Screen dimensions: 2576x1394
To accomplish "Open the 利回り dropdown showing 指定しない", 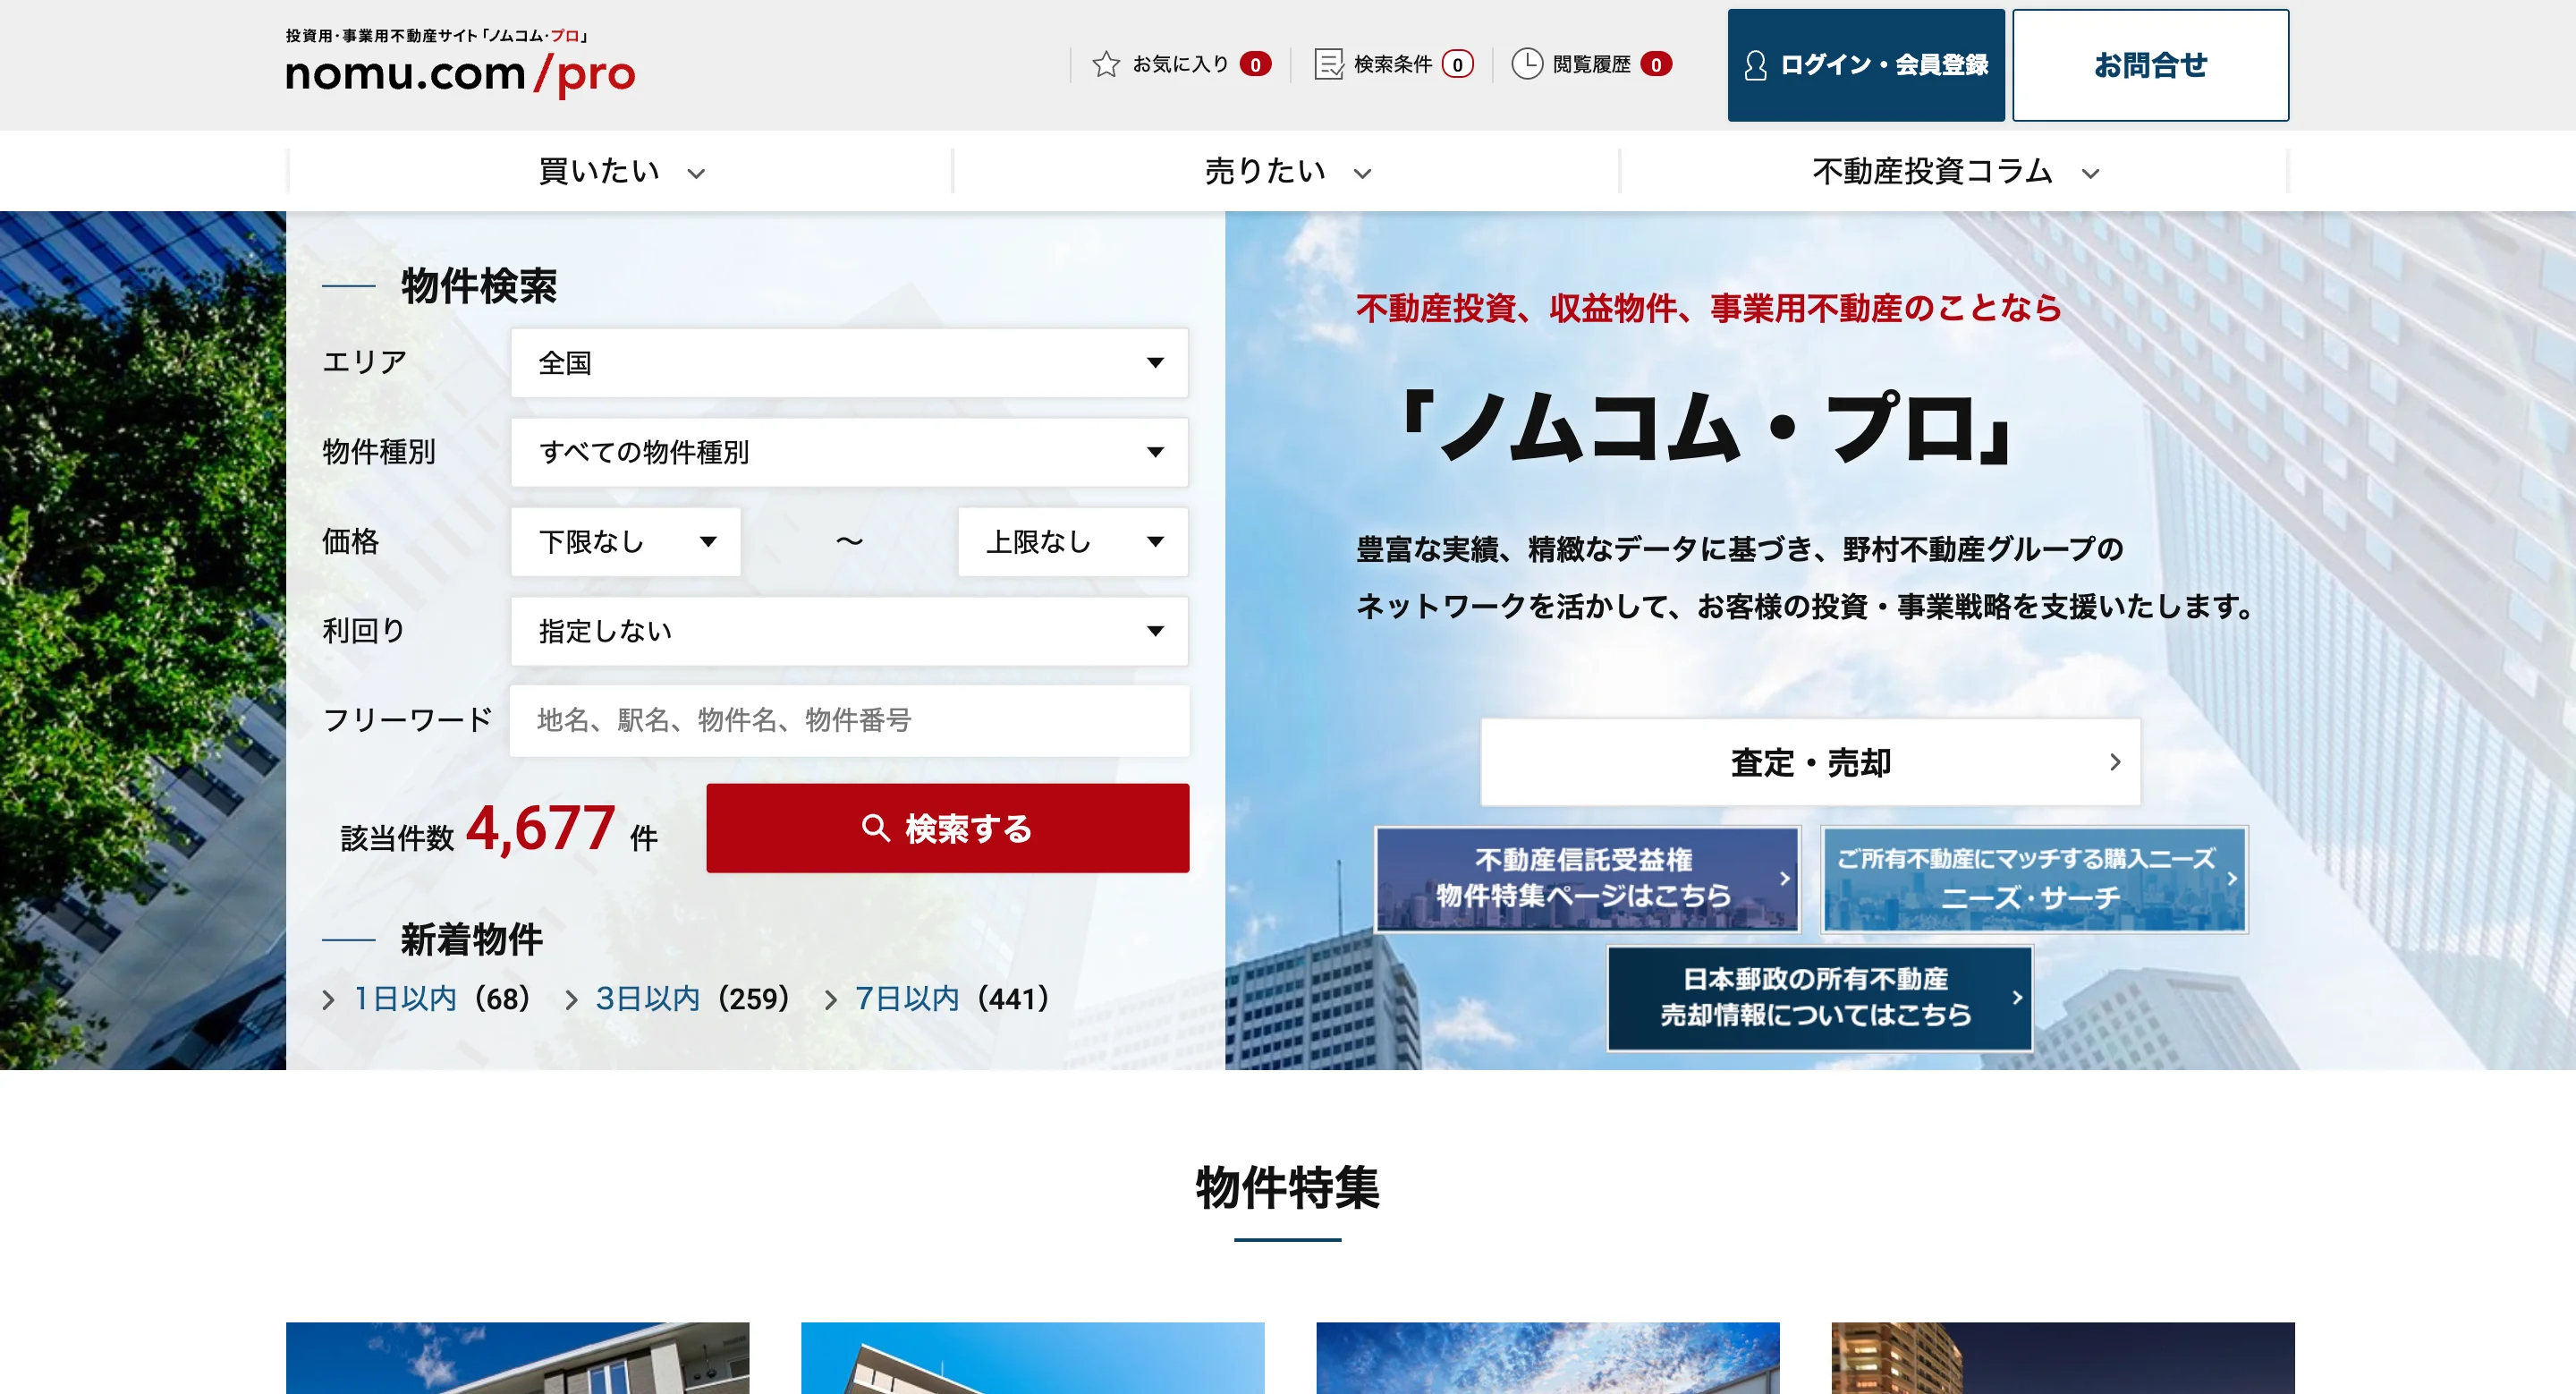I will pos(849,631).
